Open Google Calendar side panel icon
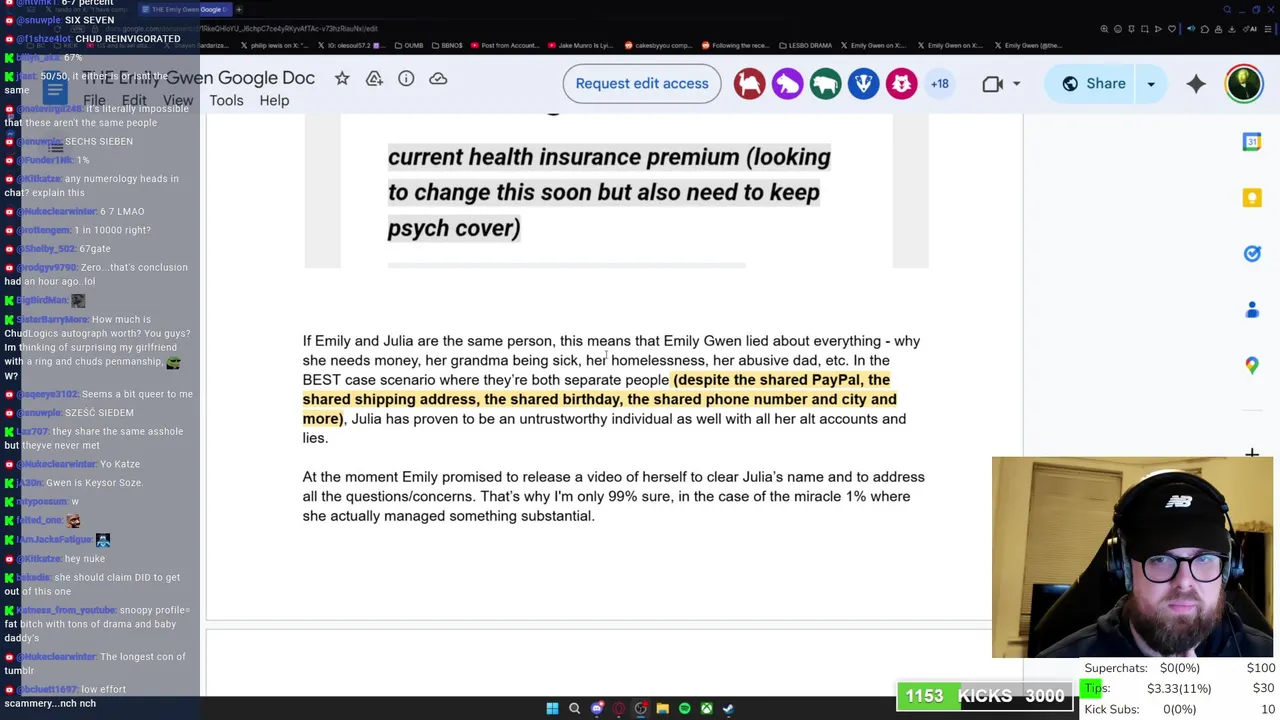Viewport: 1280px width, 720px height. point(1252,142)
